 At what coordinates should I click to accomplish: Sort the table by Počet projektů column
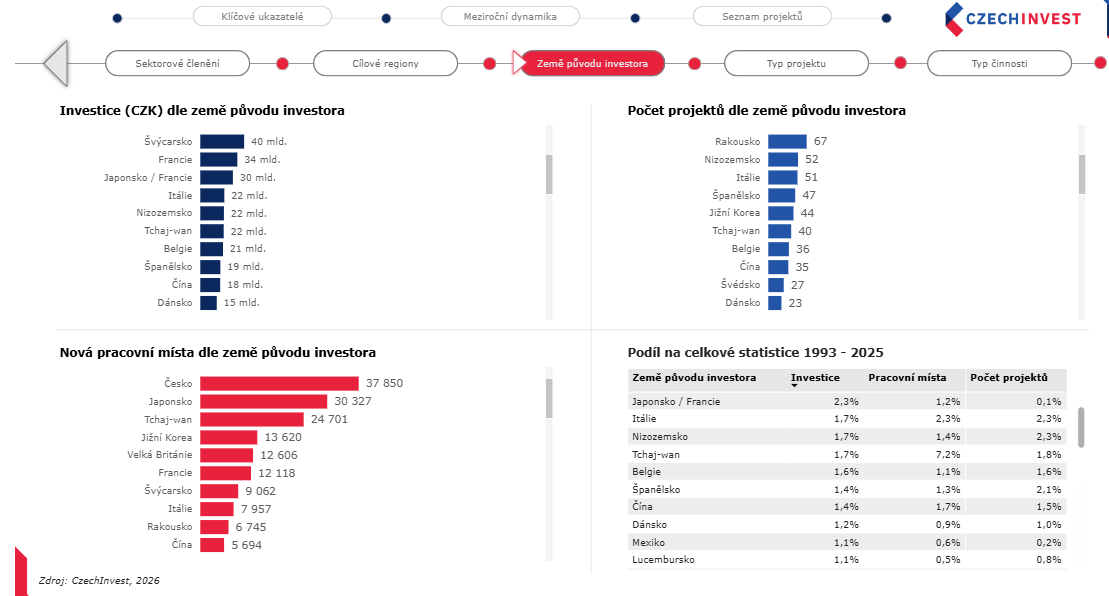tap(1009, 378)
